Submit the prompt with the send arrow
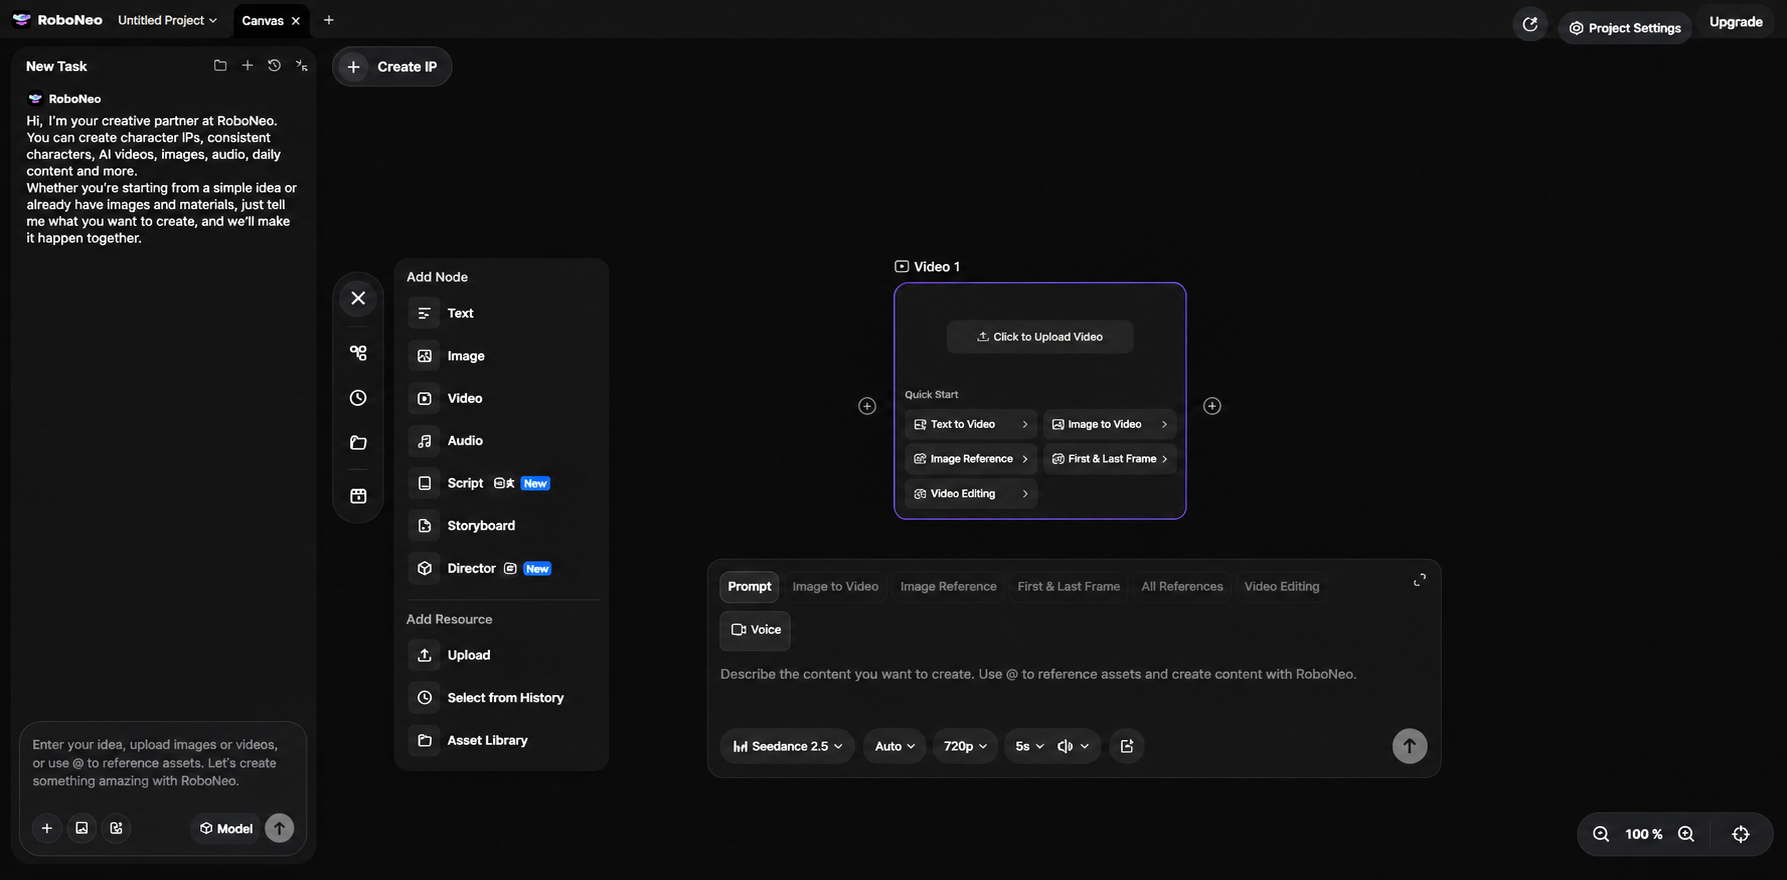 [x=1410, y=746]
